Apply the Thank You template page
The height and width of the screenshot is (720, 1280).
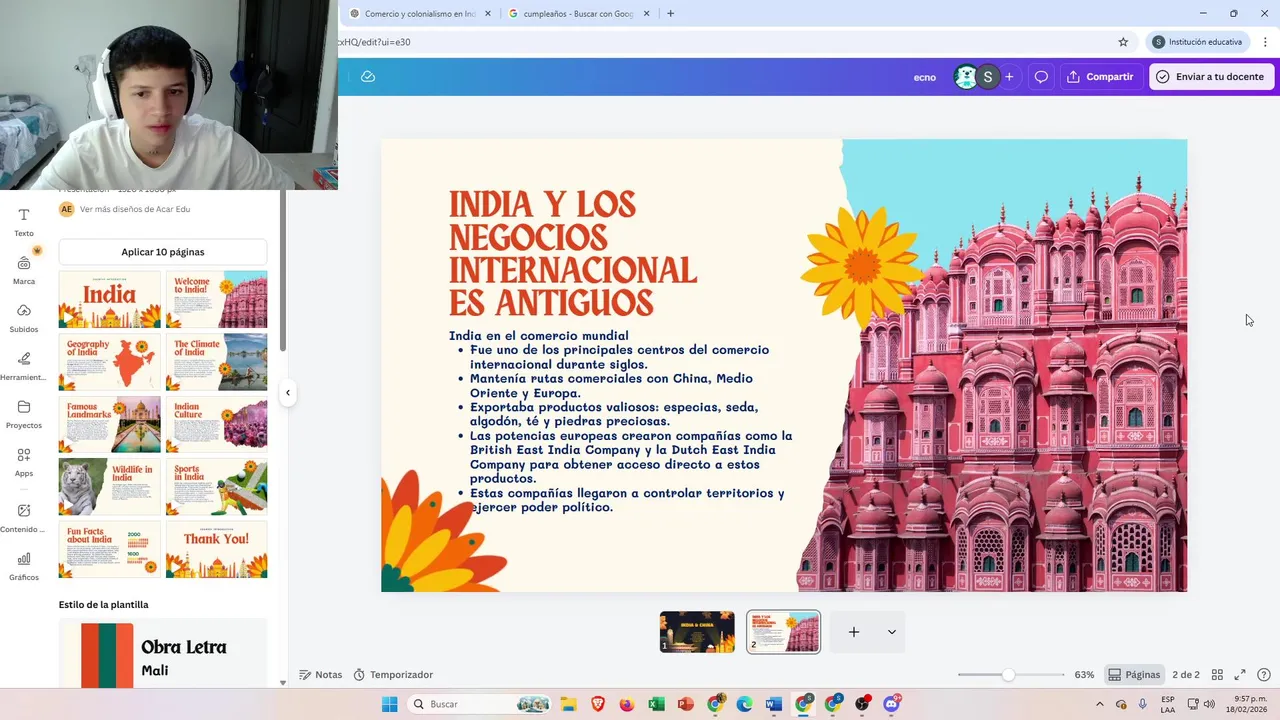[216, 549]
